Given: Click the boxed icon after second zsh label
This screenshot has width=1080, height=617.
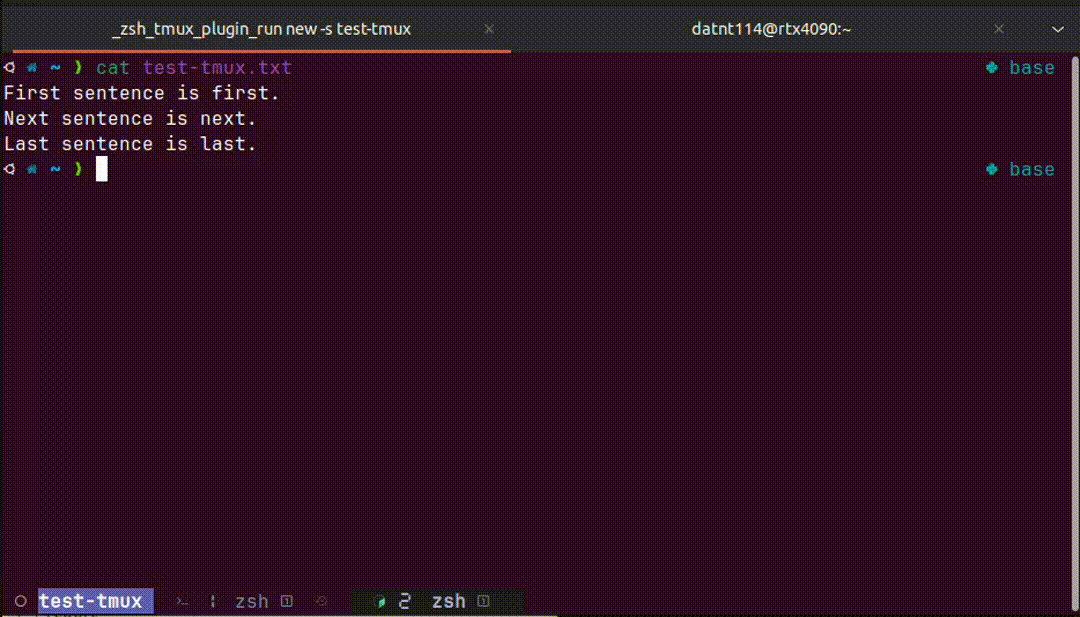Looking at the screenshot, I should pyautogui.click(x=483, y=601).
